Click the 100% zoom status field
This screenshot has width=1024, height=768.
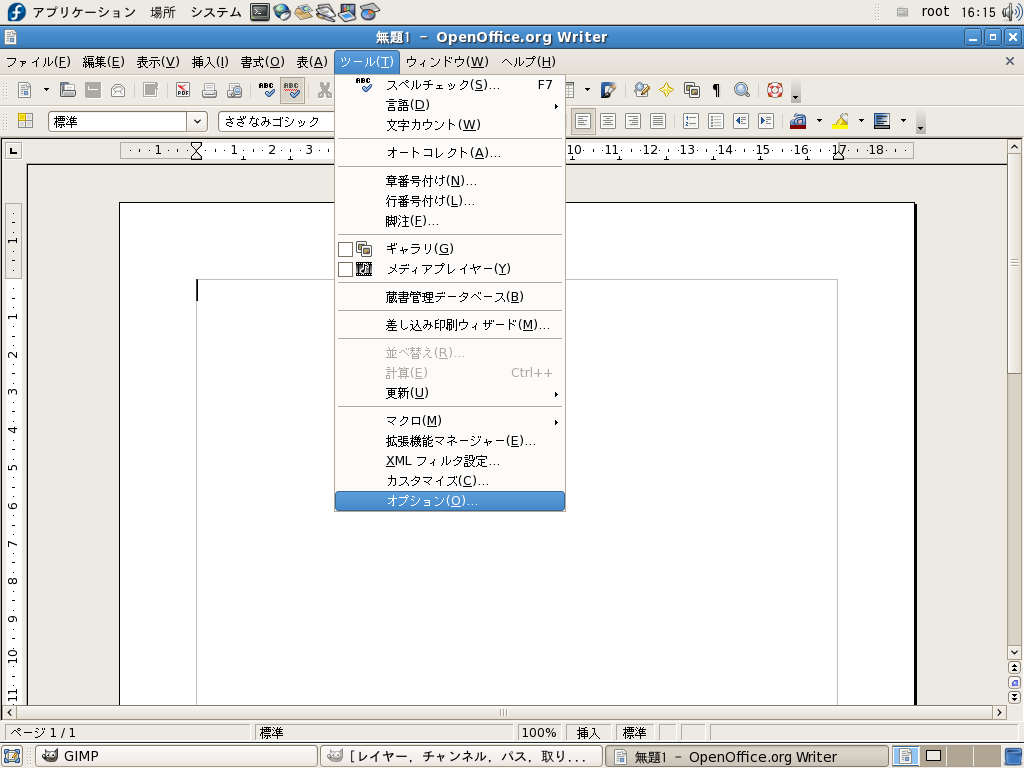(539, 733)
